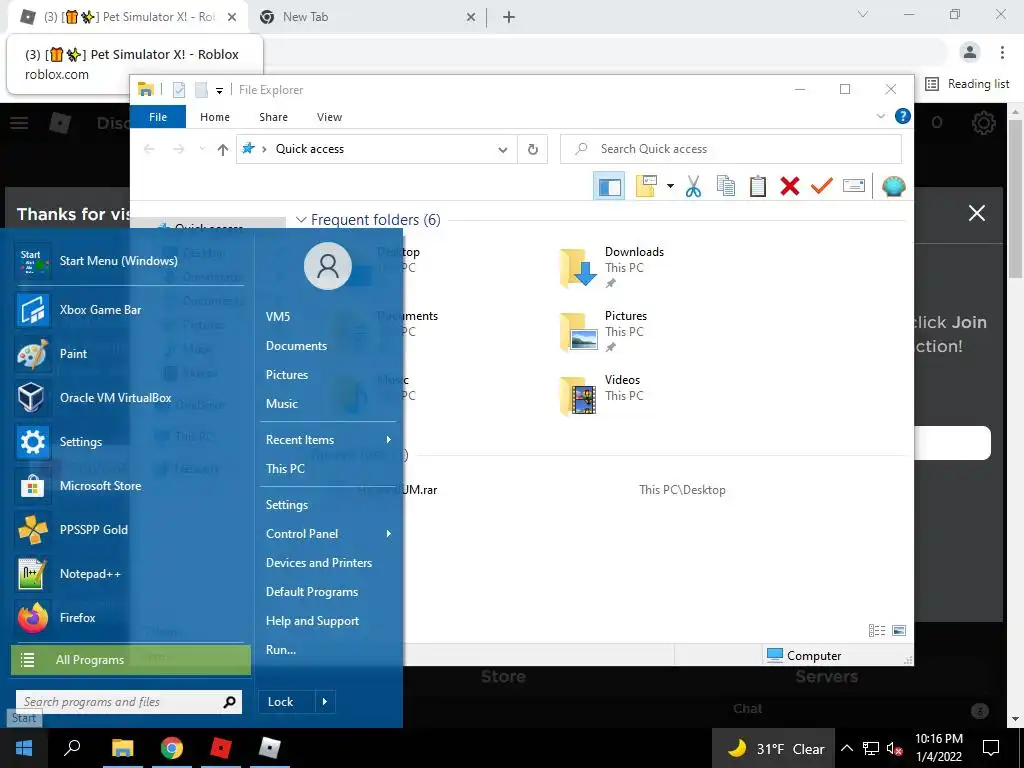Click All Programs in the Start menu

[131, 660]
